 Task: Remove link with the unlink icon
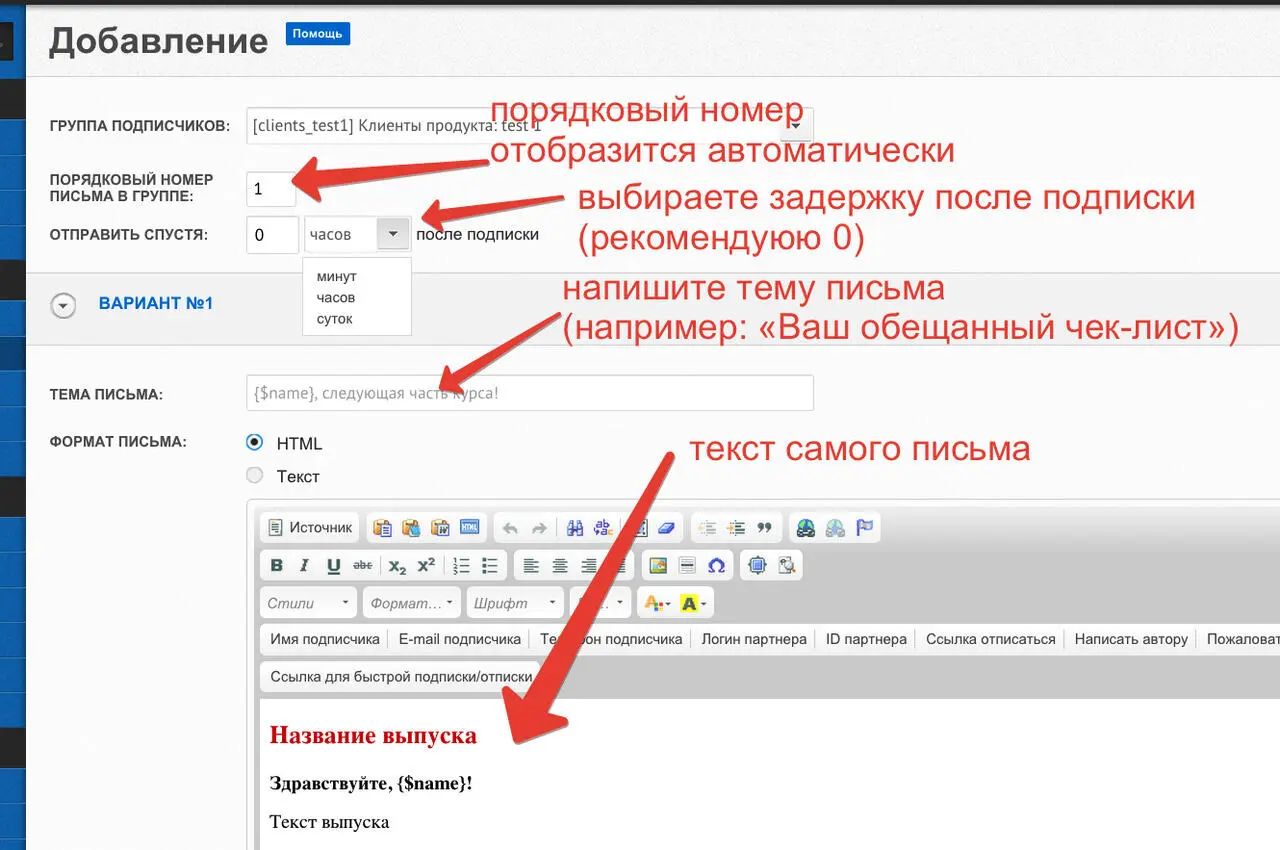[835, 528]
